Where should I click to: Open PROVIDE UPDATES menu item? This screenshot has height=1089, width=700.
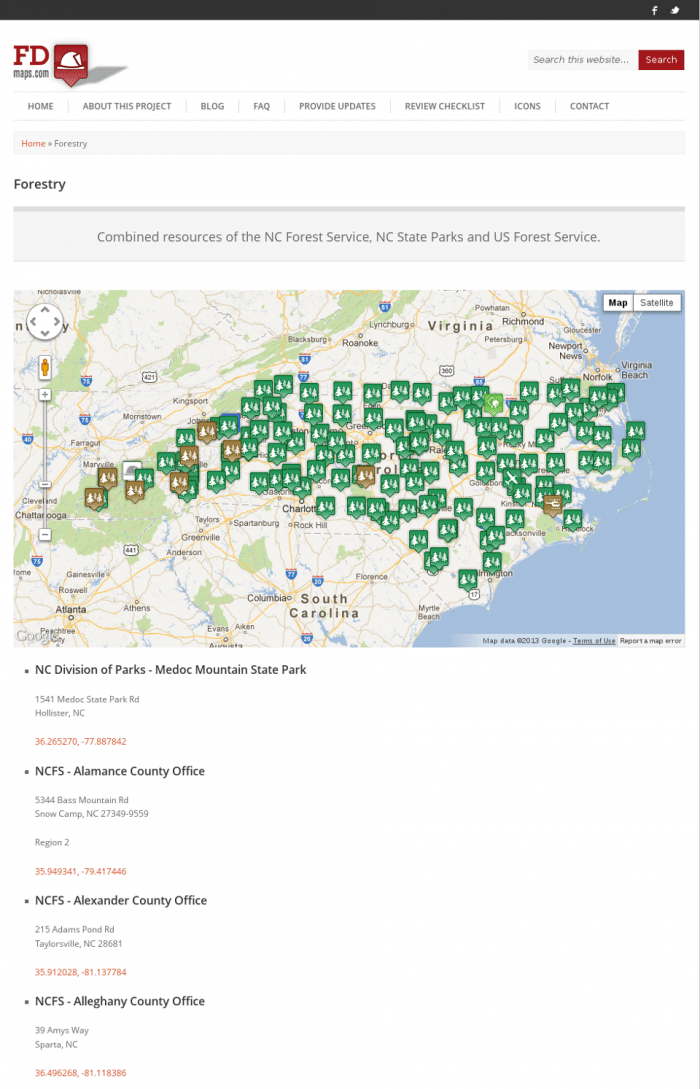pos(337,106)
